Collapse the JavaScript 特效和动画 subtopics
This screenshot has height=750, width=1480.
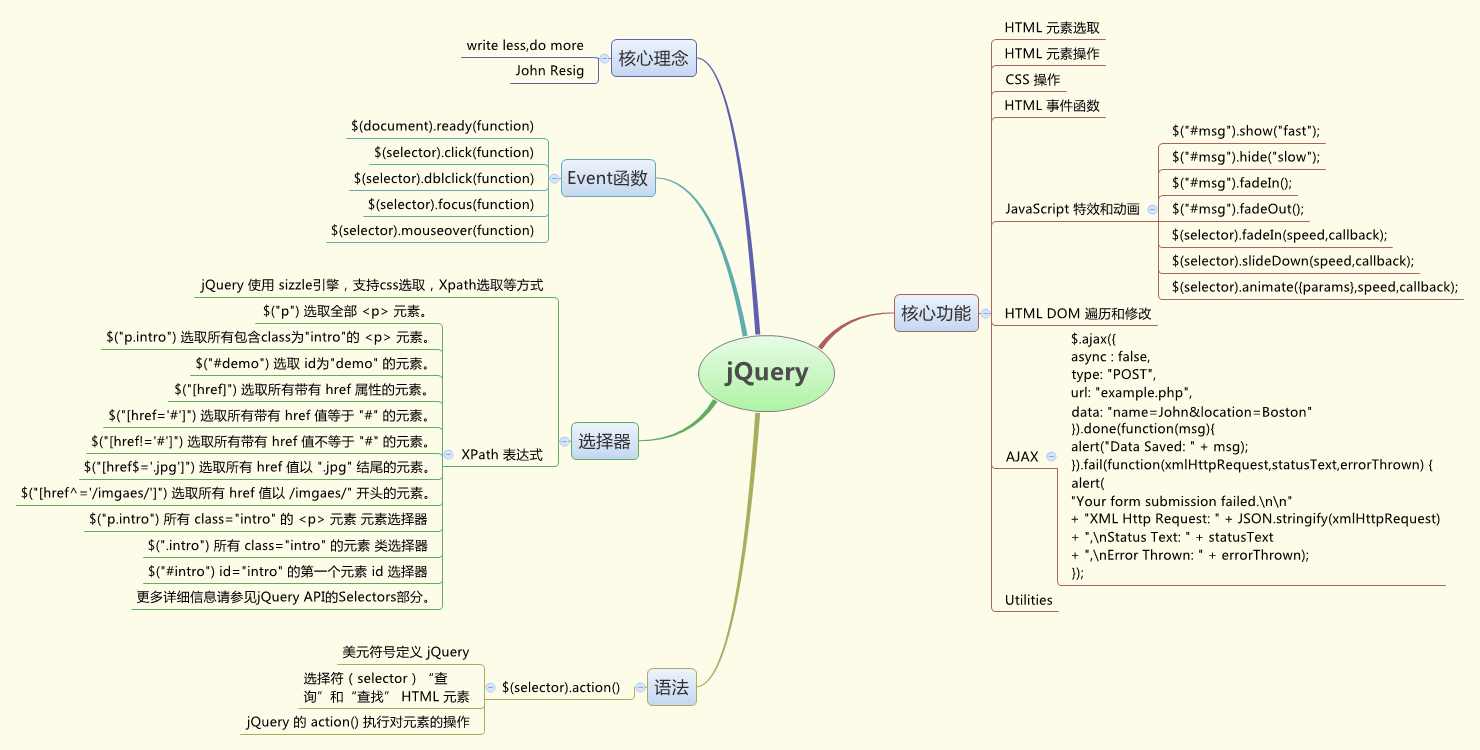tap(1152, 210)
